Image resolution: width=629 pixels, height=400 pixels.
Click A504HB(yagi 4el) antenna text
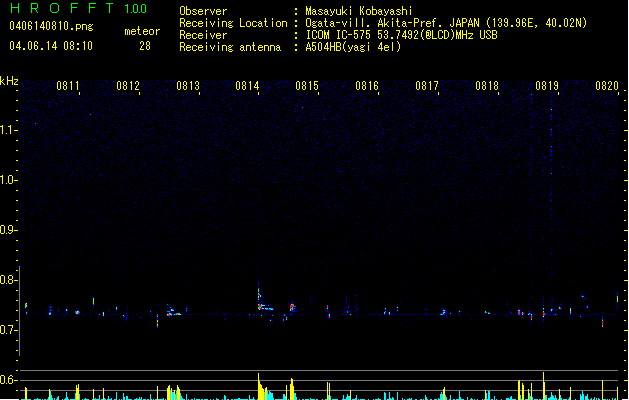click(x=353, y=47)
